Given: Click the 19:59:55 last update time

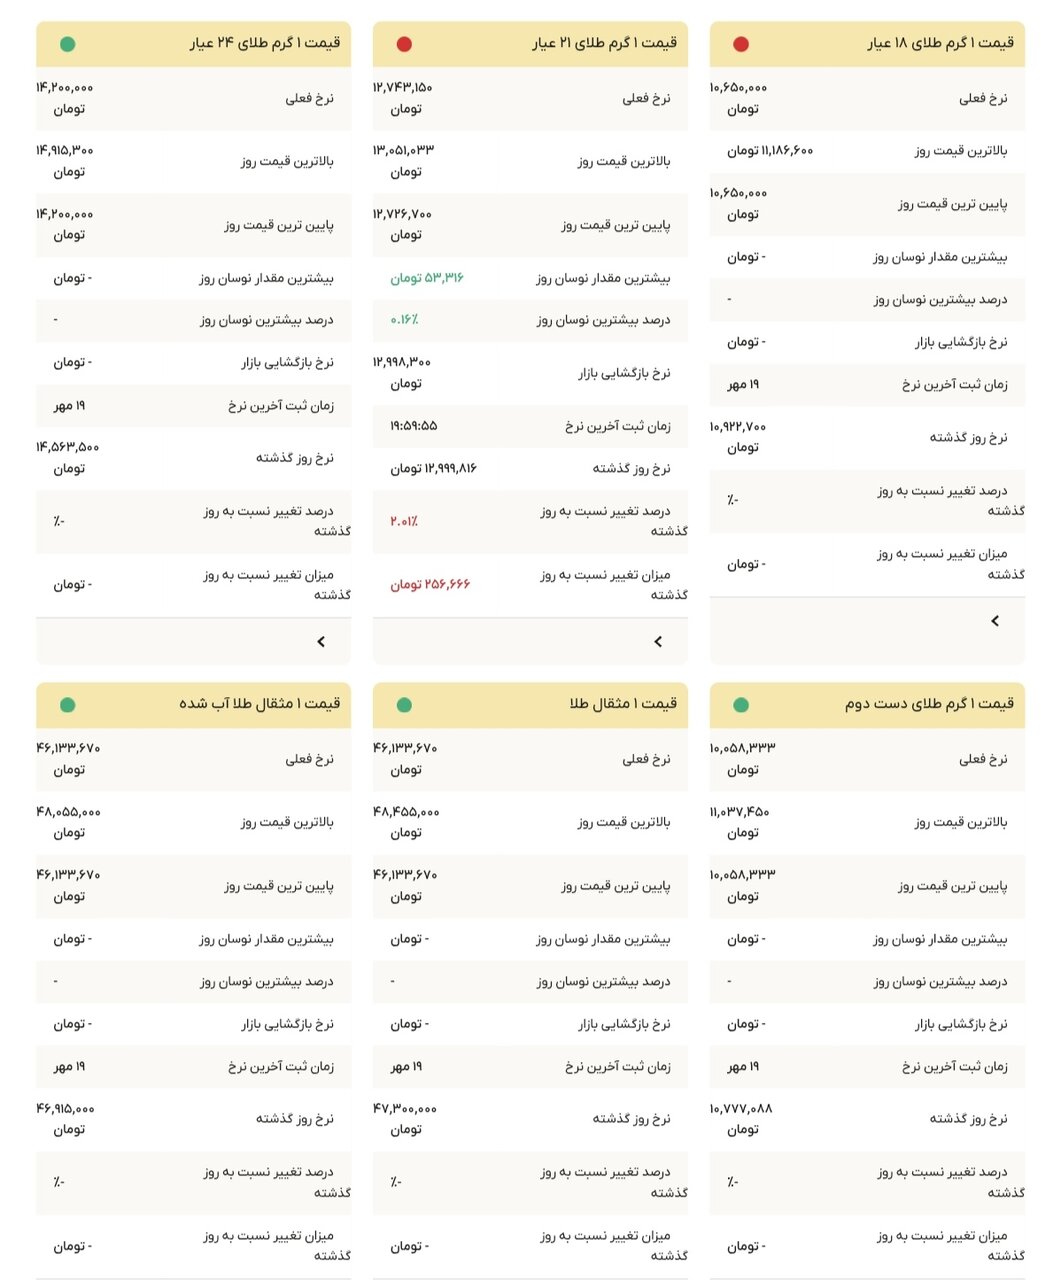Looking at the screenshot, I should [x=414, y=426].
